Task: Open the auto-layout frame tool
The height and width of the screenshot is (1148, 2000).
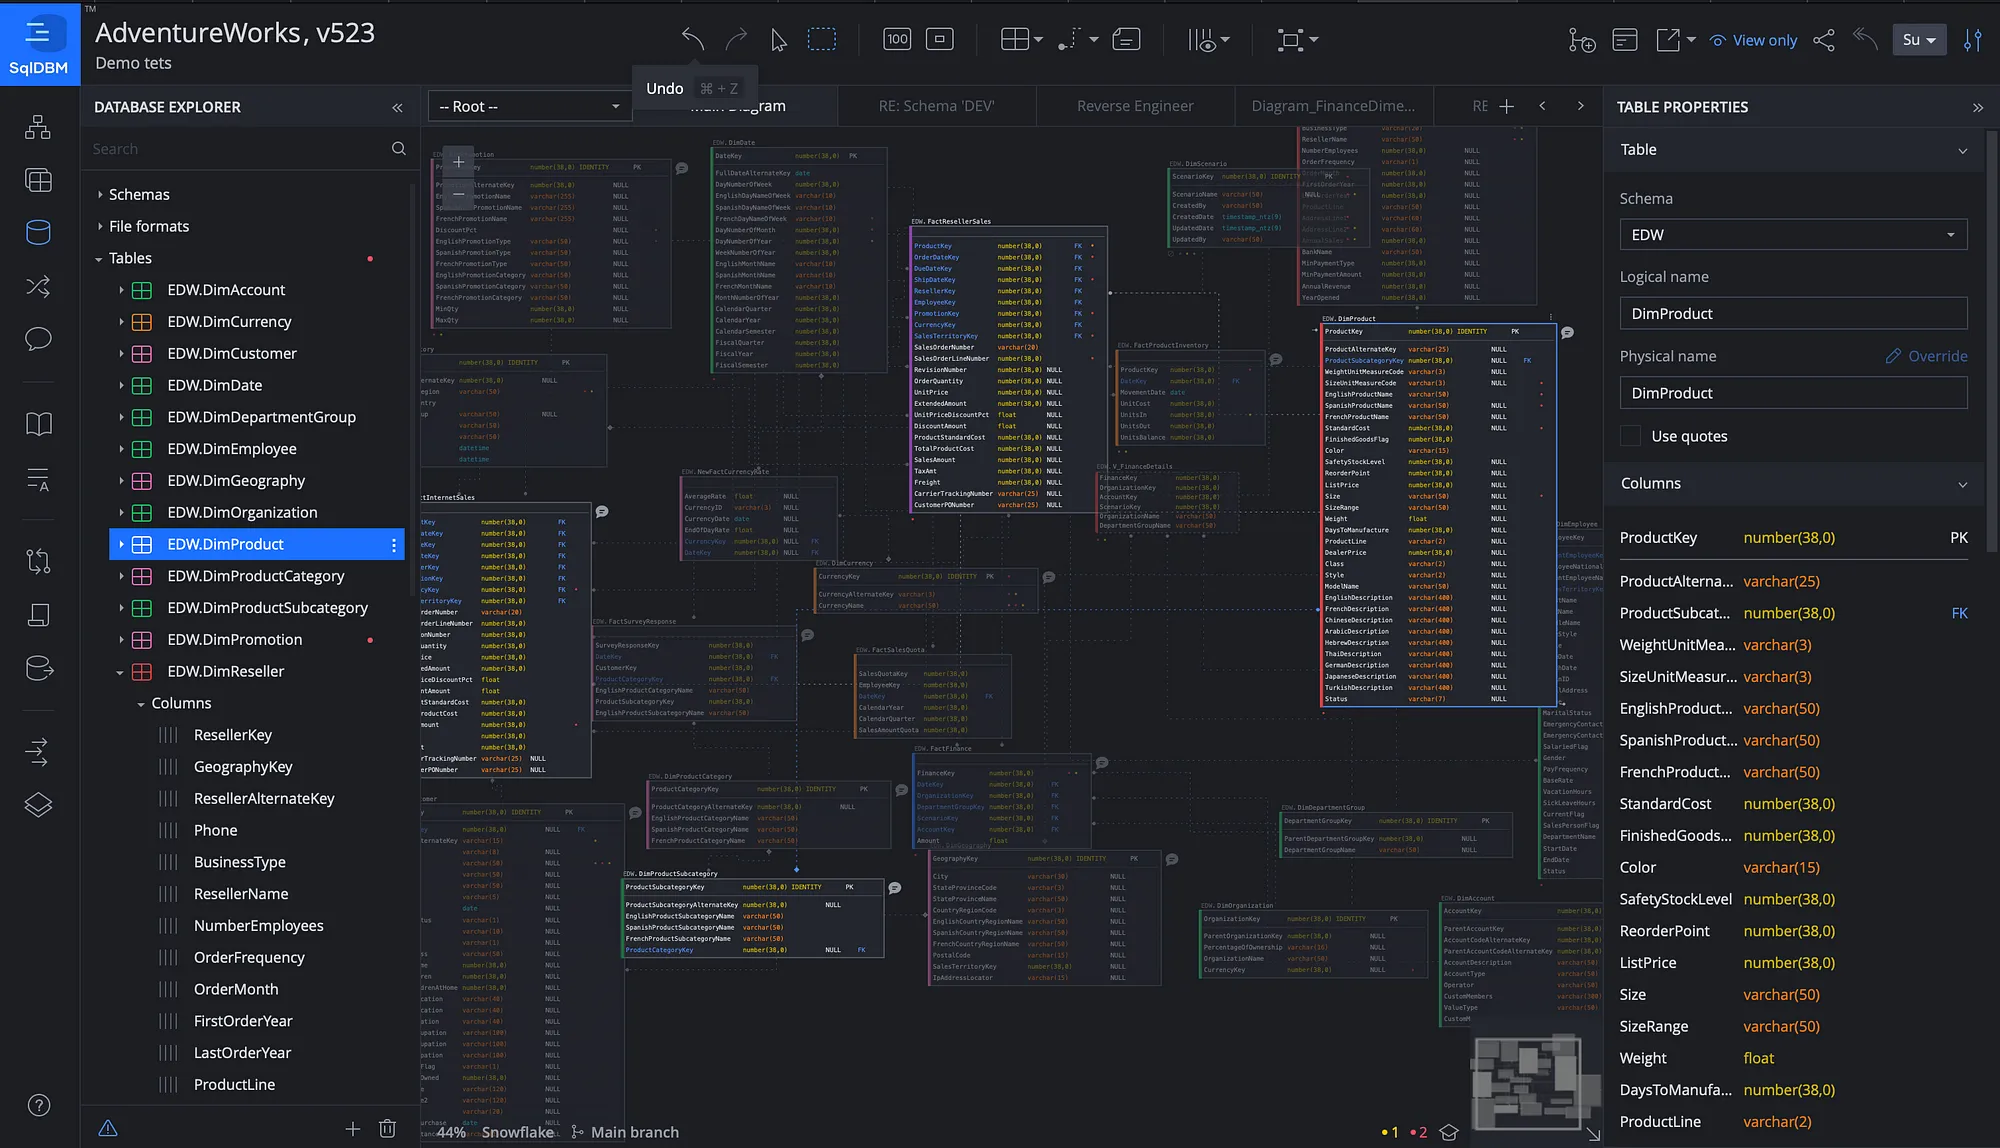Action: pyautogui.click(x=1290, y=39)
